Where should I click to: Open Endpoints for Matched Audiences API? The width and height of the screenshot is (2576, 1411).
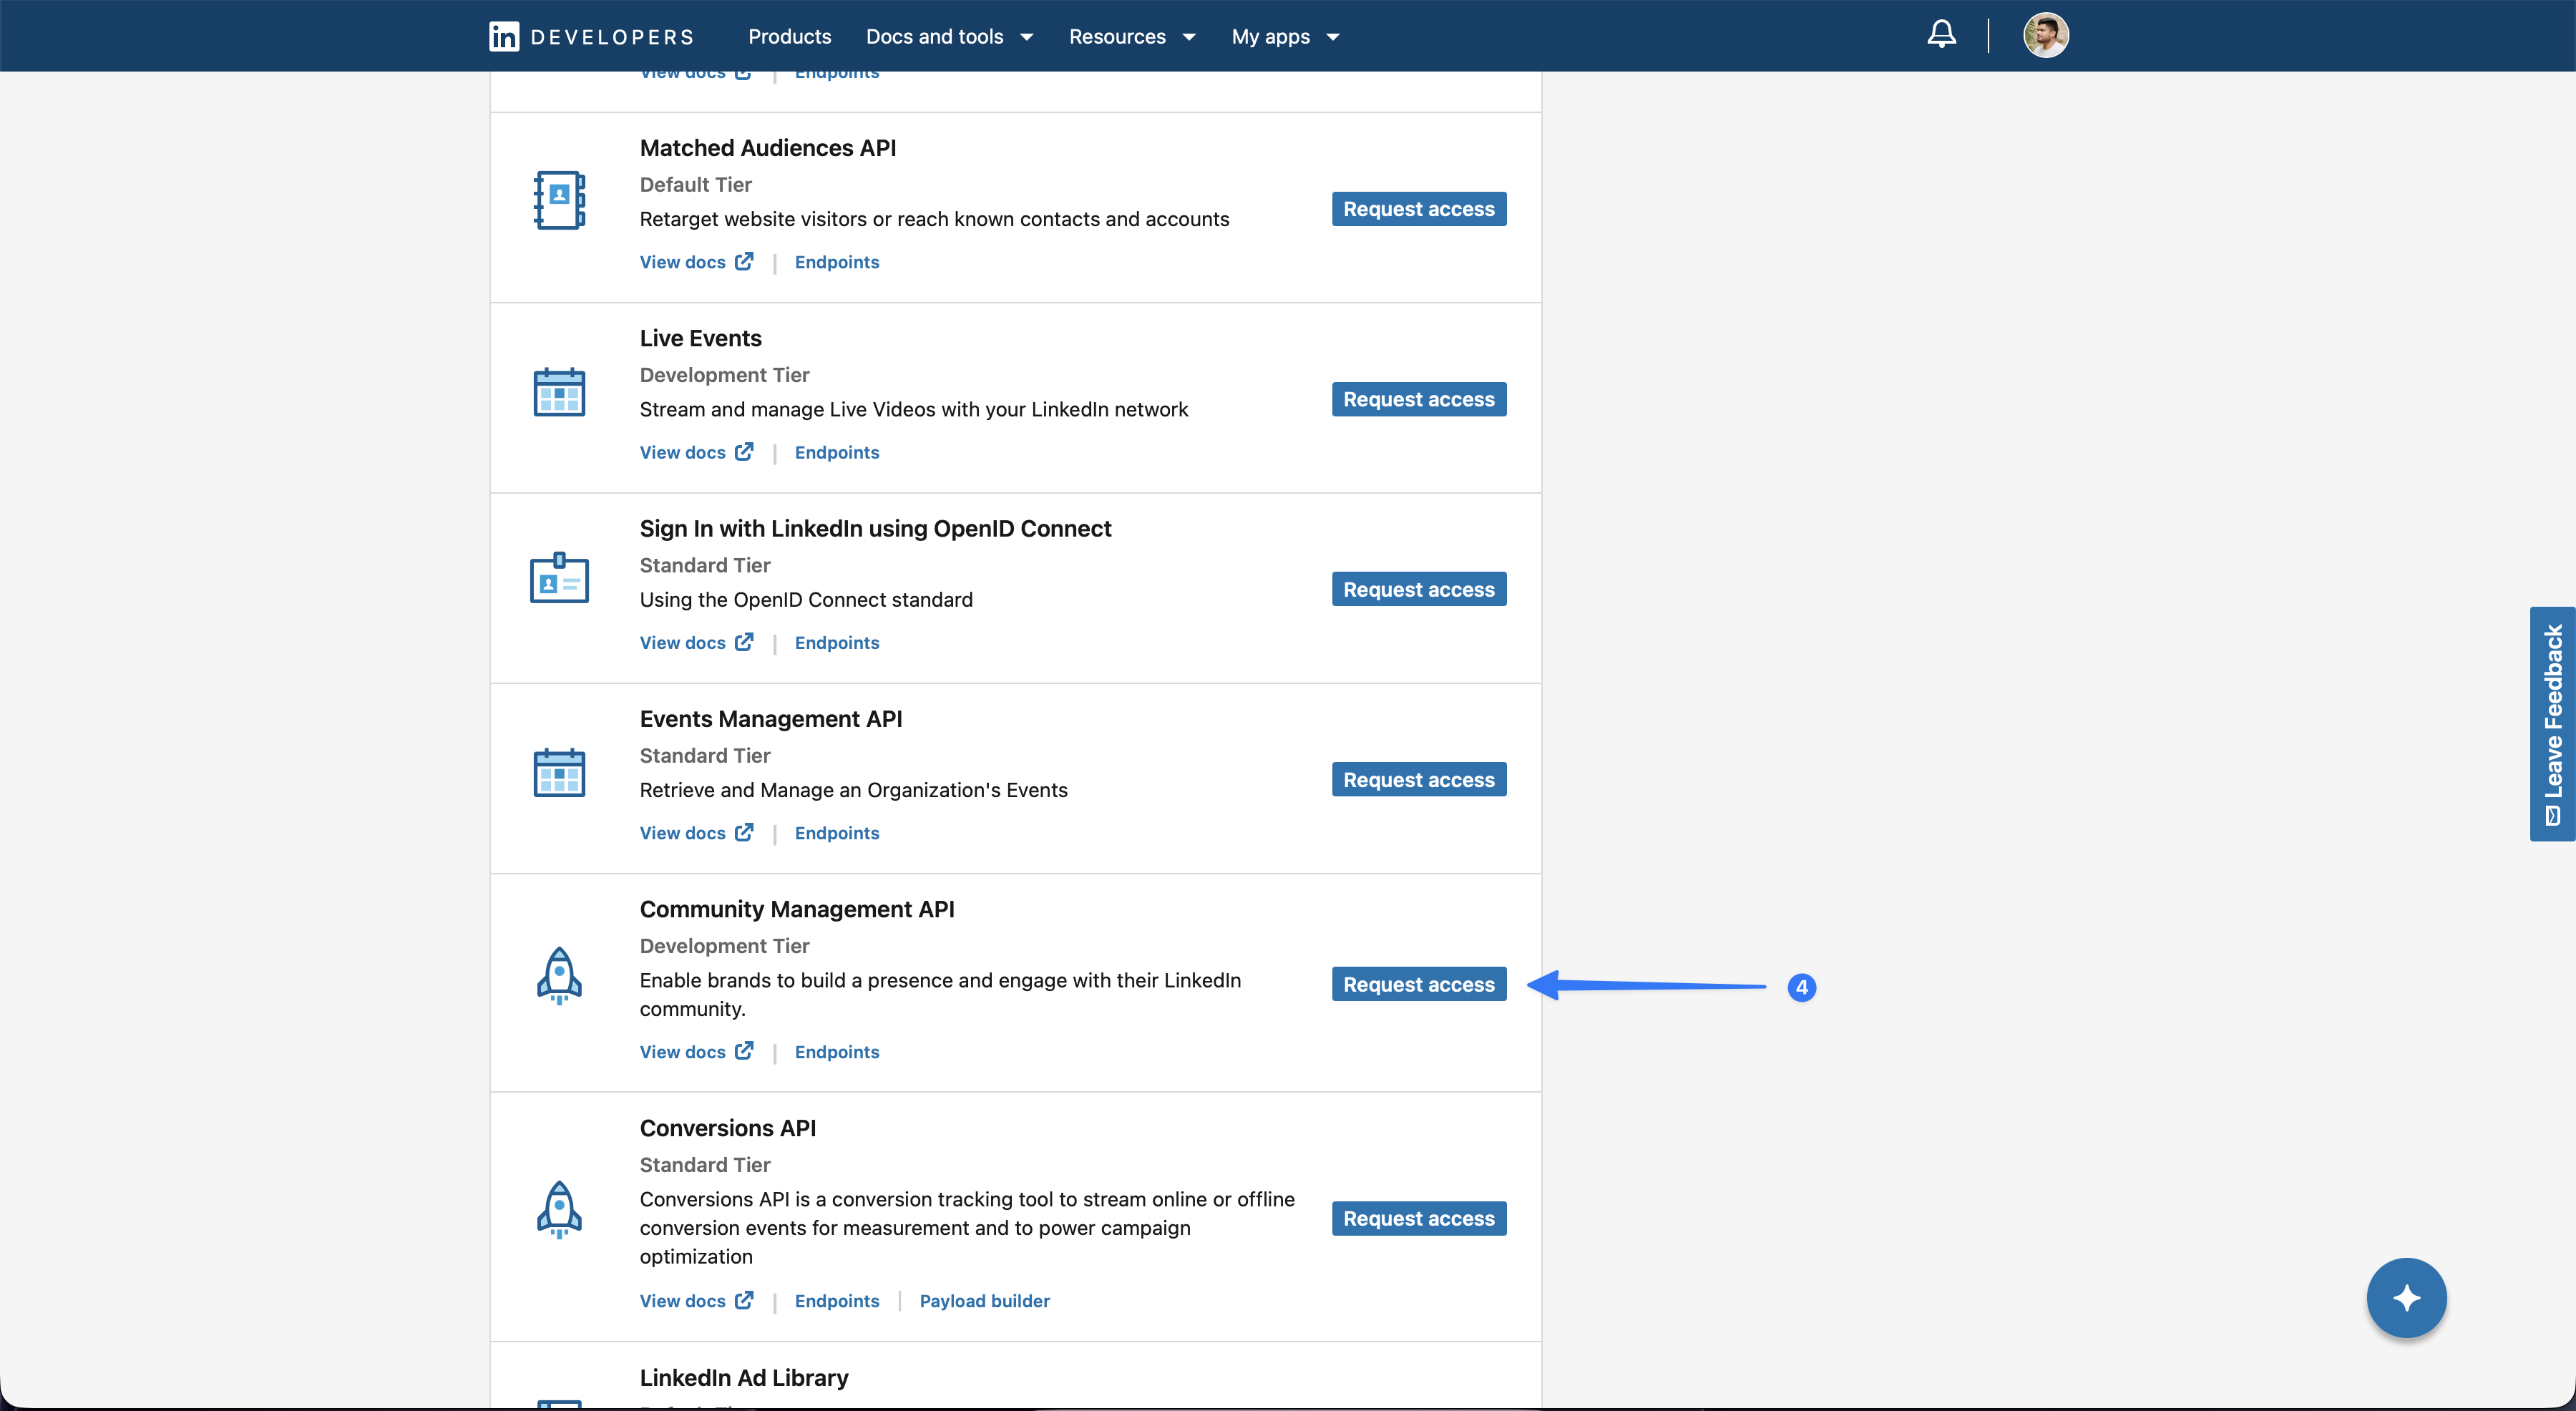coord(837,262)
